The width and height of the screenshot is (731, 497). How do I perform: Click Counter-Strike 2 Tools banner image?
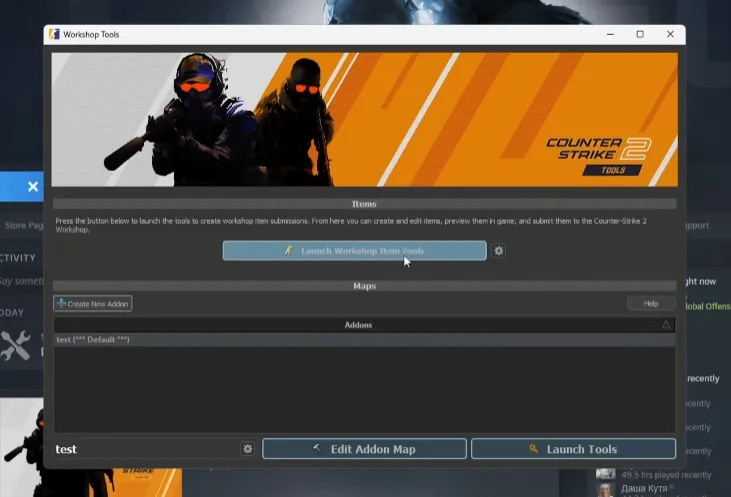click(364, 120)
